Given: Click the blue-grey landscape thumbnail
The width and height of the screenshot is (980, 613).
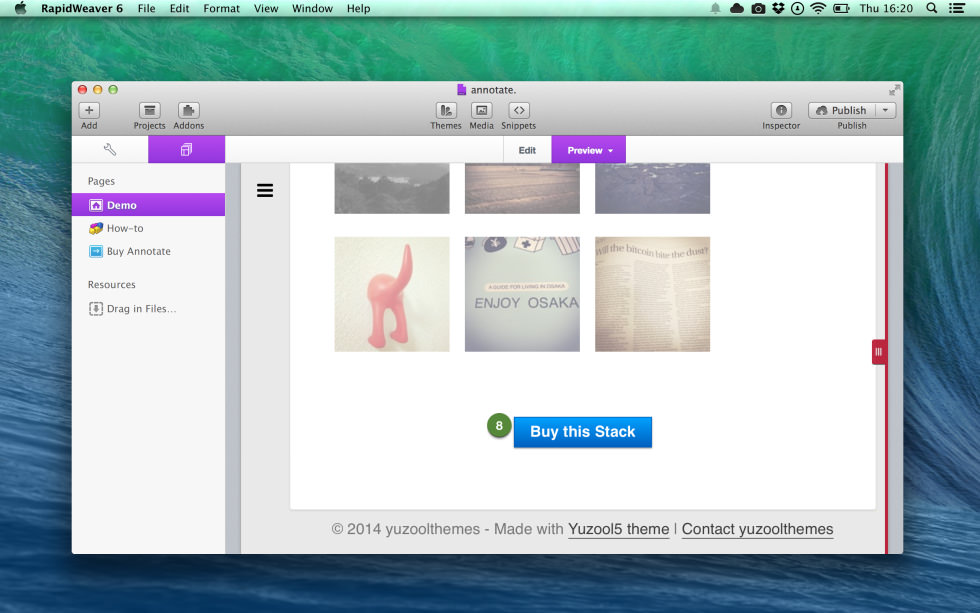Looking at the screenshot, I should pos(652,189).
